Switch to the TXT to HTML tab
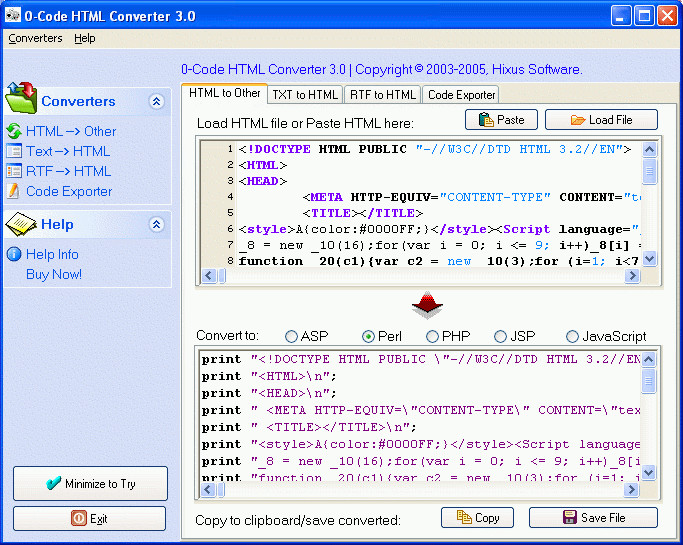Image resolution: width=683 pixels, height=545 pixels. pos(305,95)
